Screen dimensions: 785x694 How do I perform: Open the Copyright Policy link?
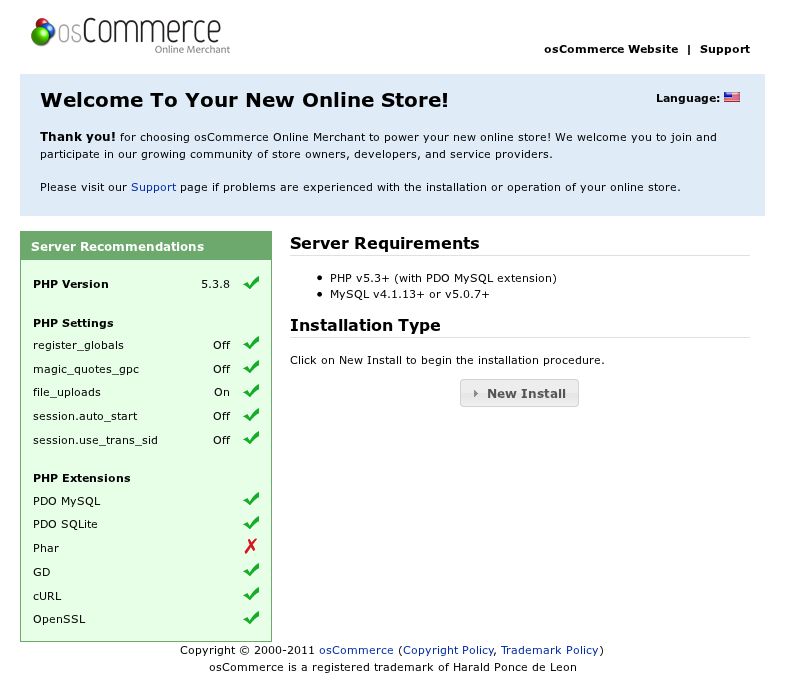point(448,650)
